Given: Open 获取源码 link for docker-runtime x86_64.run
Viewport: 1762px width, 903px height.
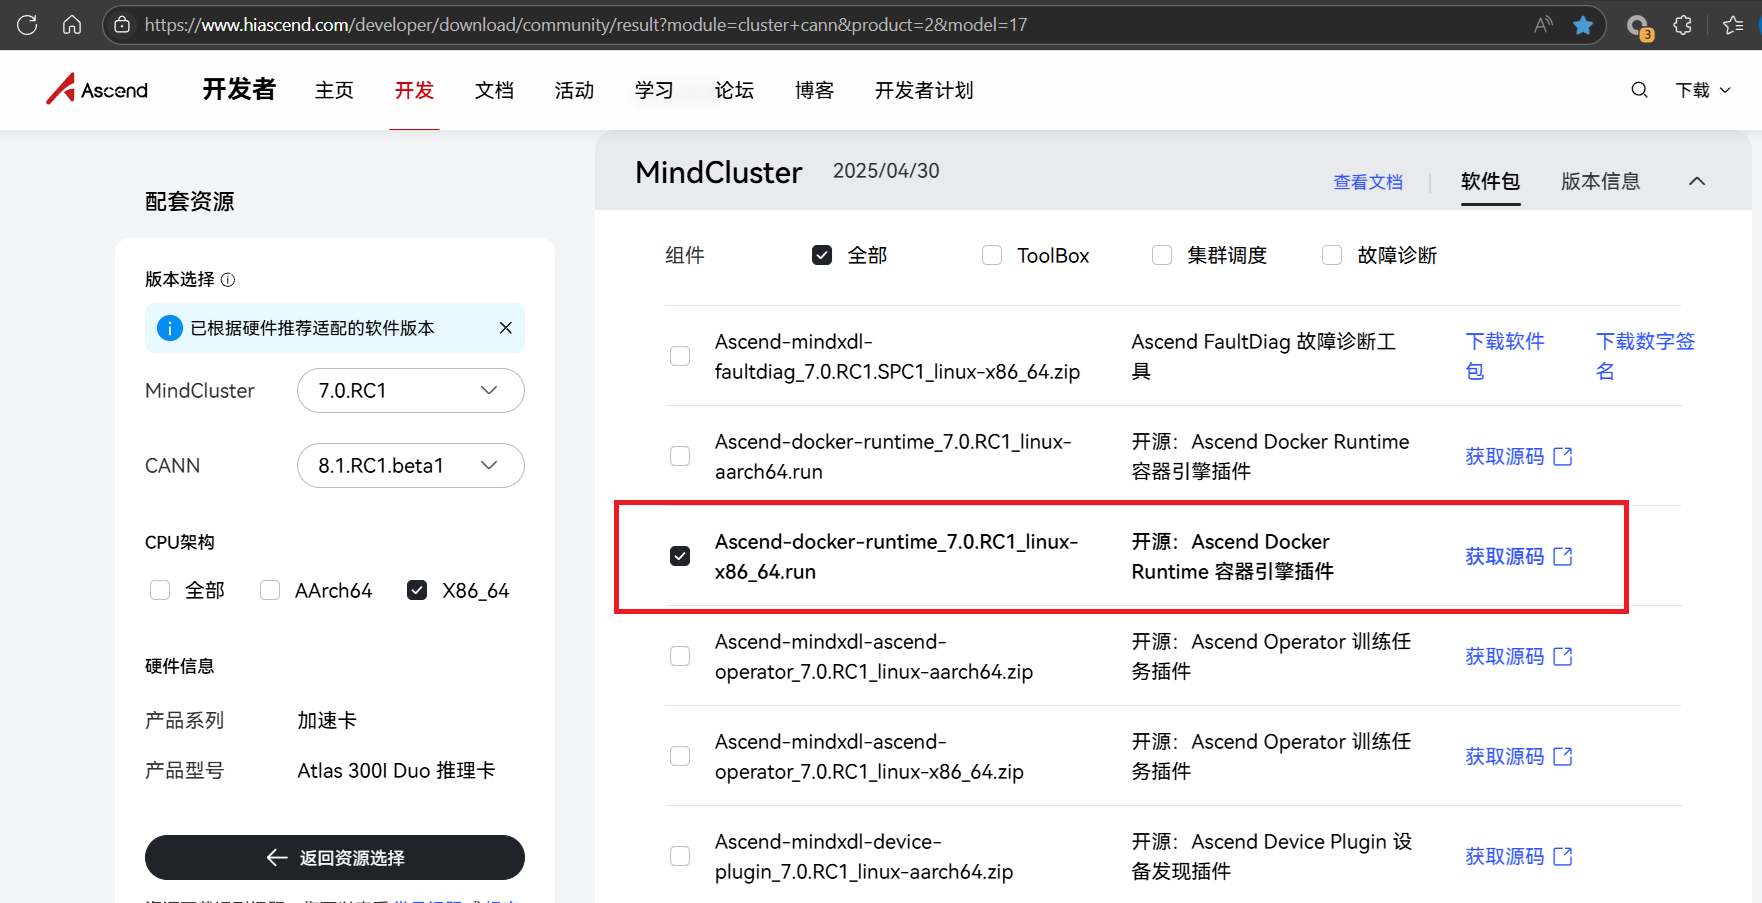Looking at the screenshot, I should point(1518,557).
